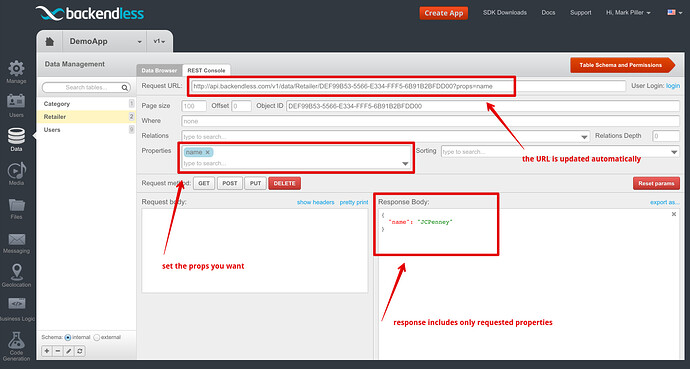The width and height of the screenshot is (690, 369).
Task: Click the search tables magnifier icon
Action: (125, 88)
